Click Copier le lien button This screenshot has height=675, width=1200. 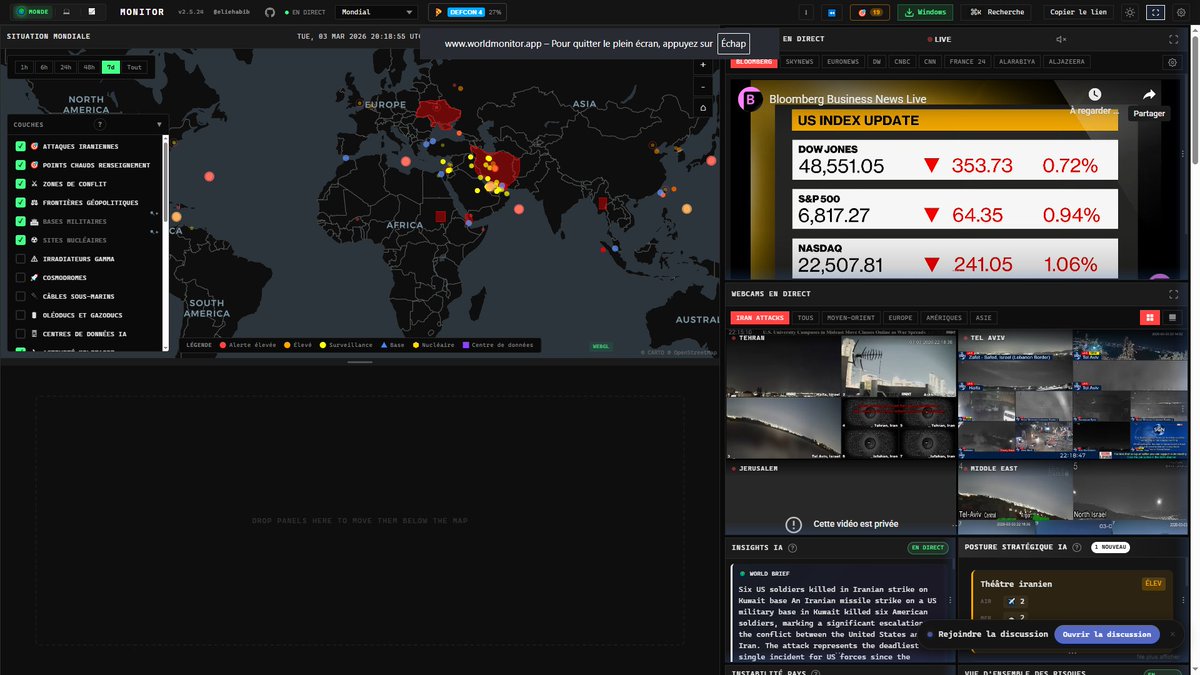click(1078, 12)
